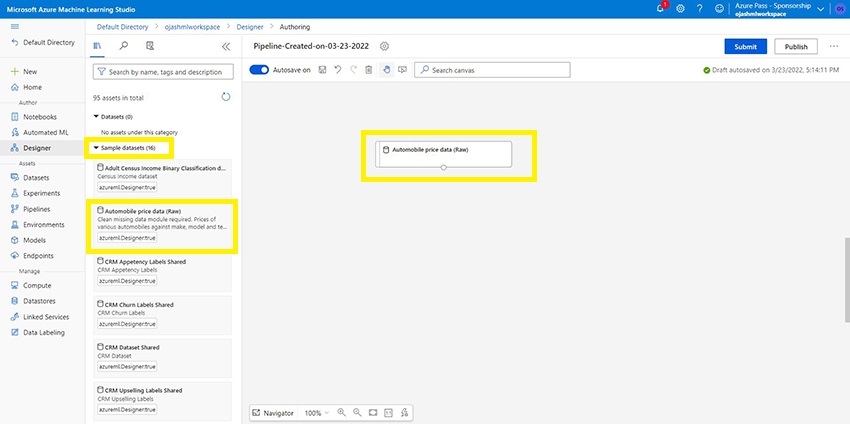Collapse the asset panel with double chevron
850x424 pixels.
click(x=226, y=47)
